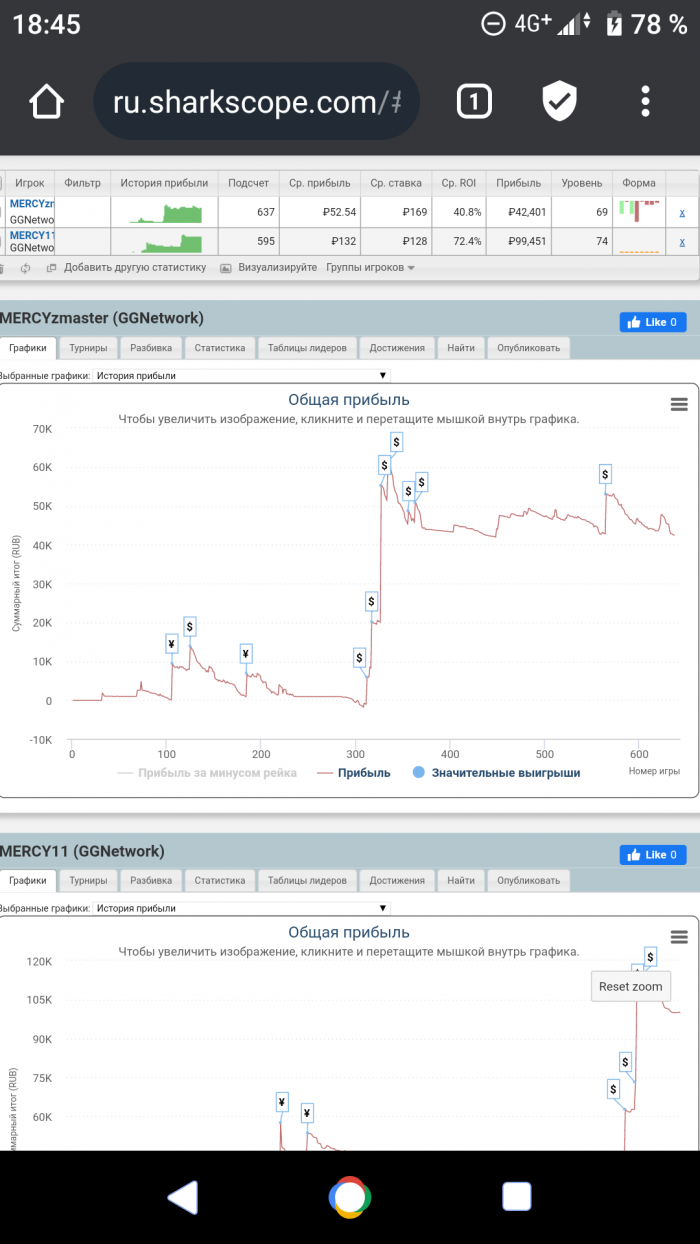Toggle Значительные выигрыши legend series
700x1244 pixels.
495,773
